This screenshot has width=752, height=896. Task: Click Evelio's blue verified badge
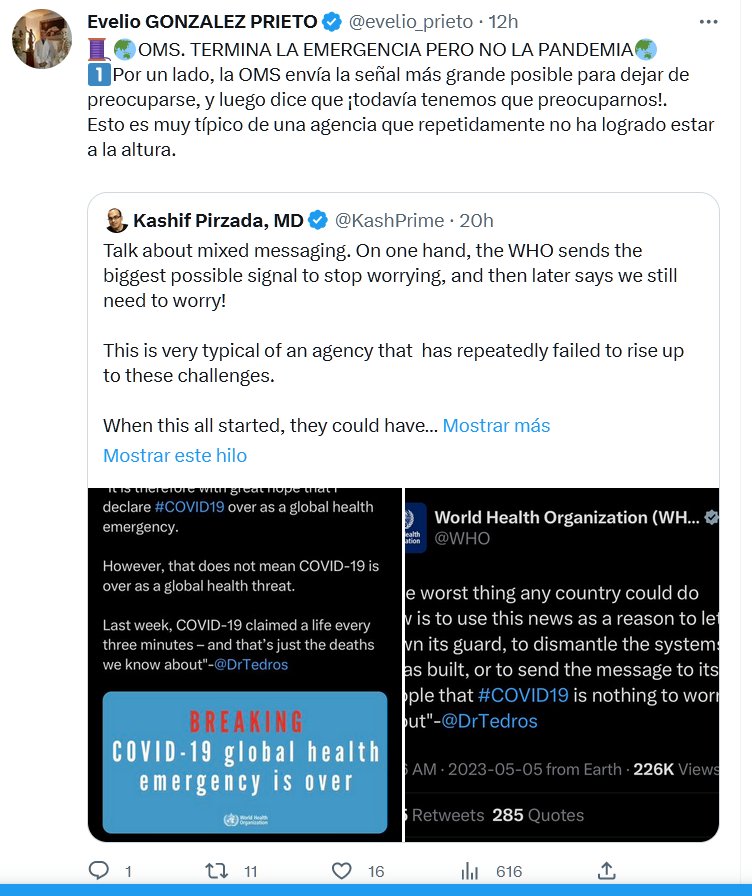333,22
